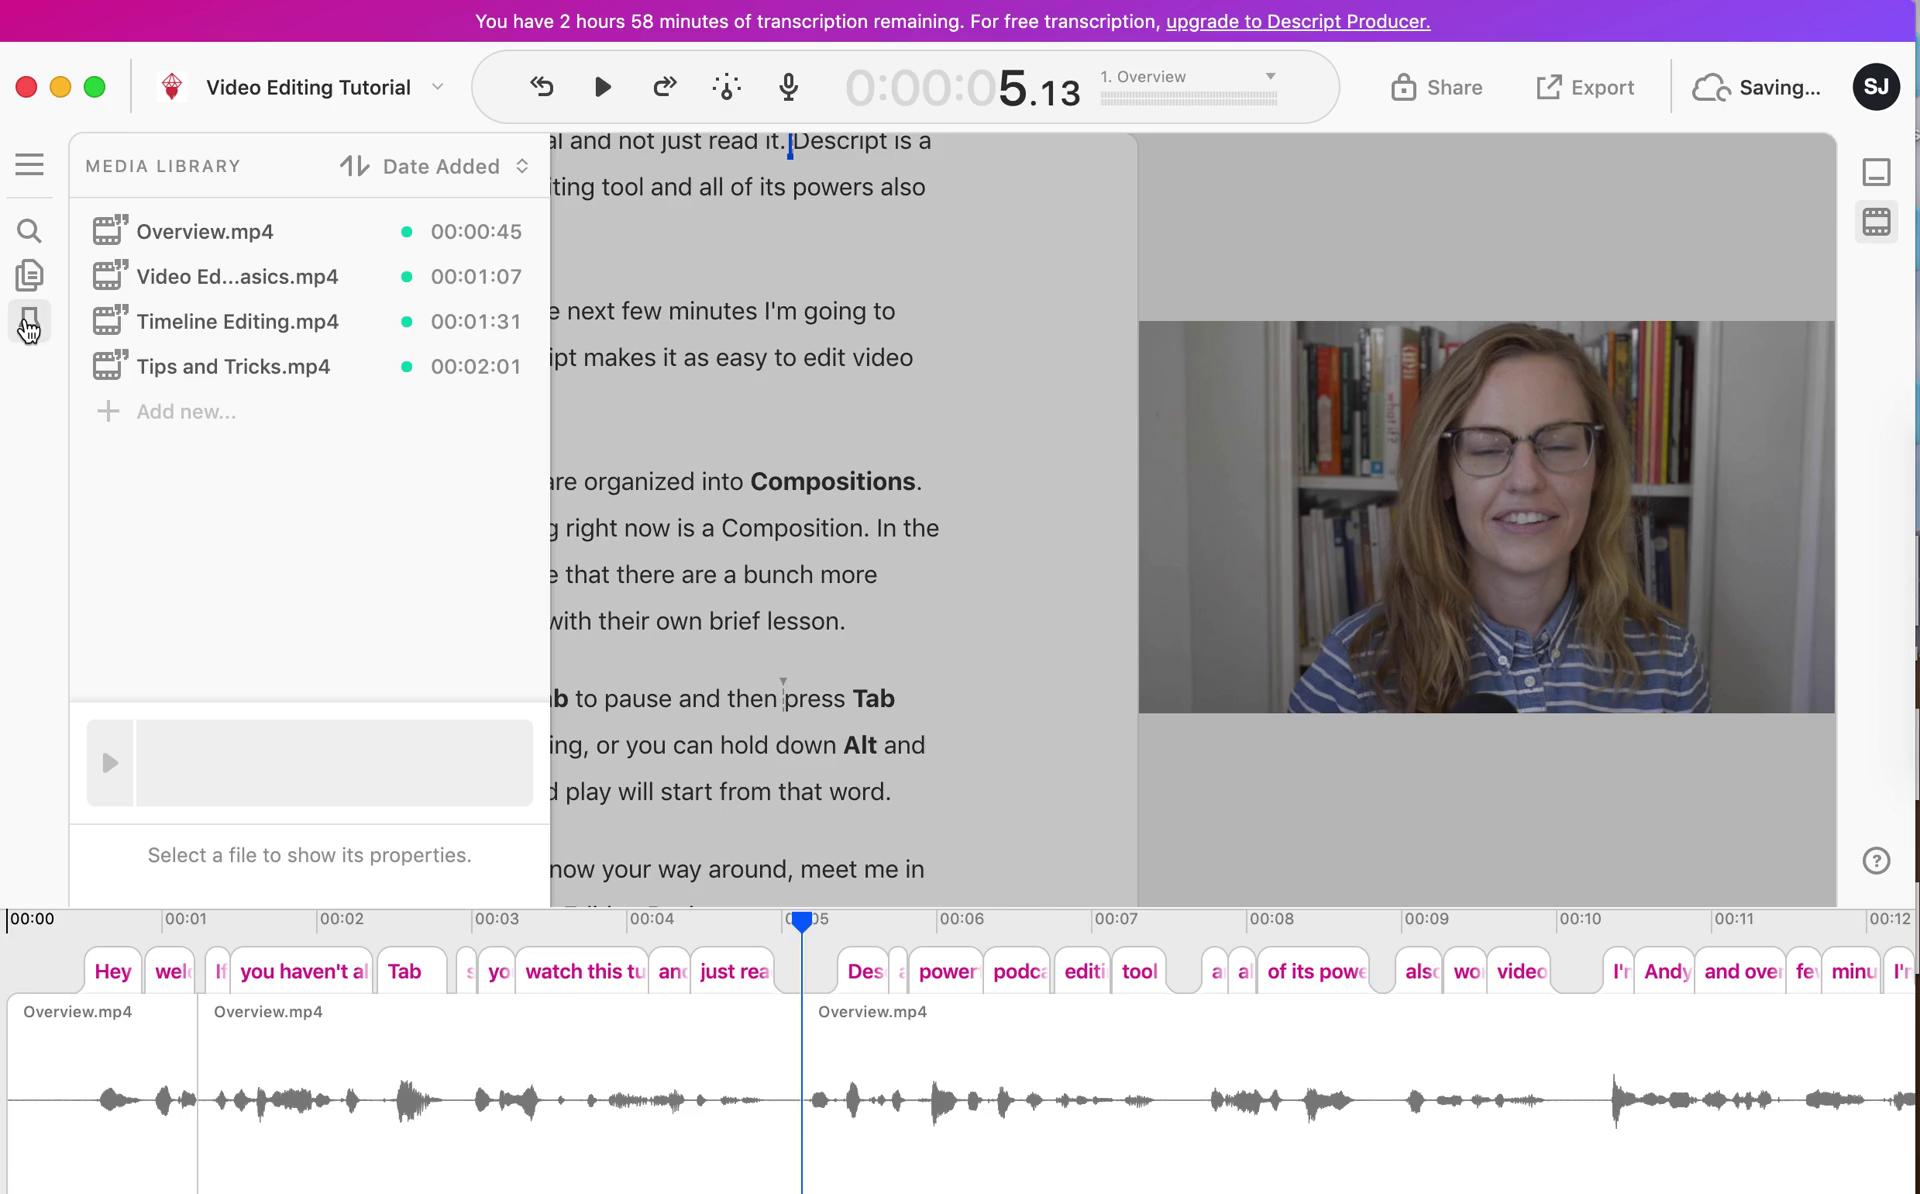Click the Timeline Editing.mp4 file icon
Image resolution: width=1920 pixels, height=1194 pixels.
coord(110,320)
